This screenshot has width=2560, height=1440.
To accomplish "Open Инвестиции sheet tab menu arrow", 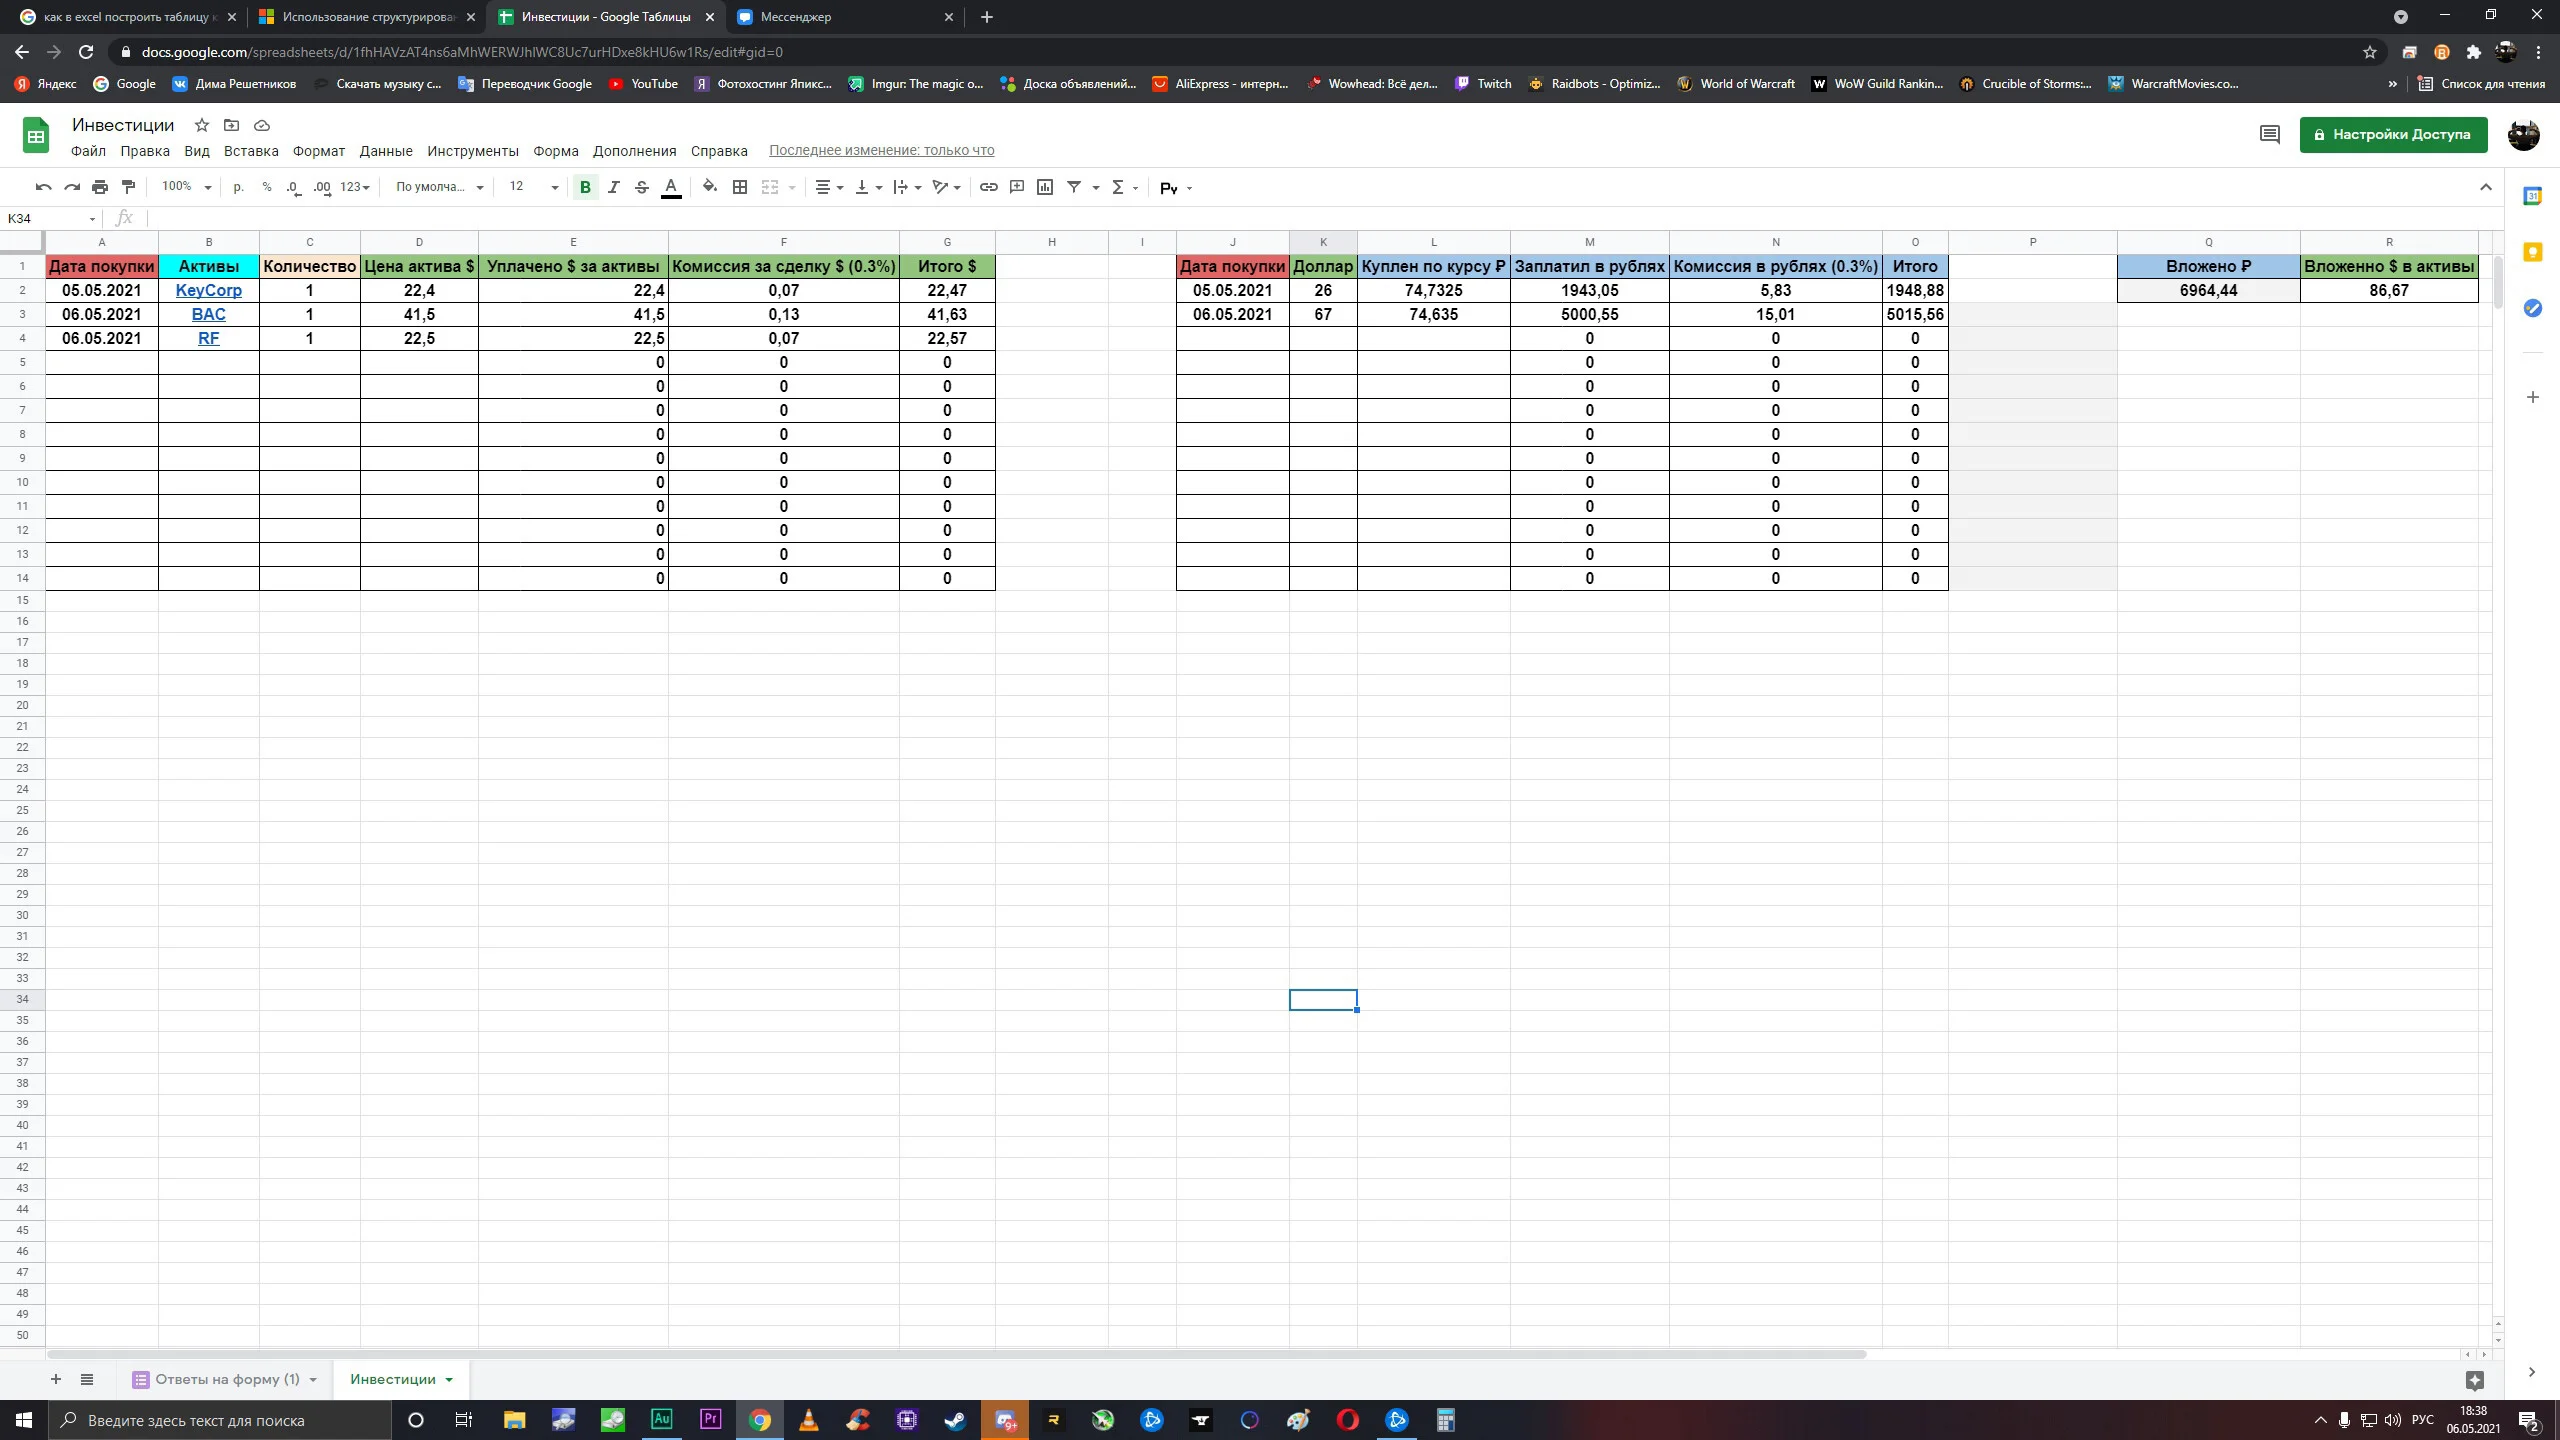I will point(449,1380).
